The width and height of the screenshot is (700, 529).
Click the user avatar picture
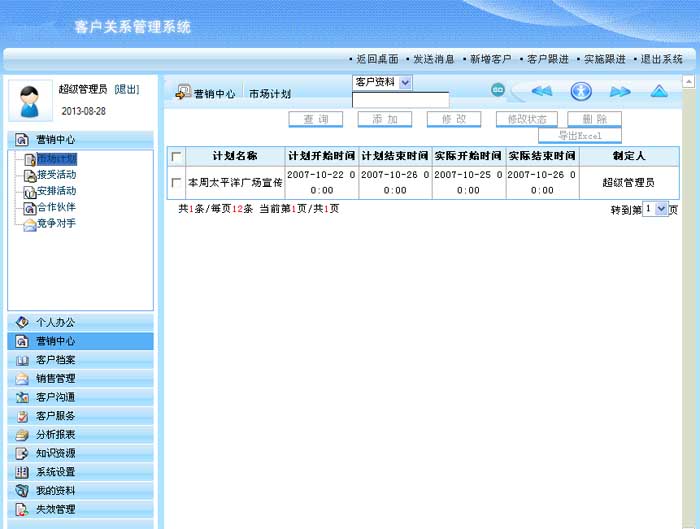30,100
